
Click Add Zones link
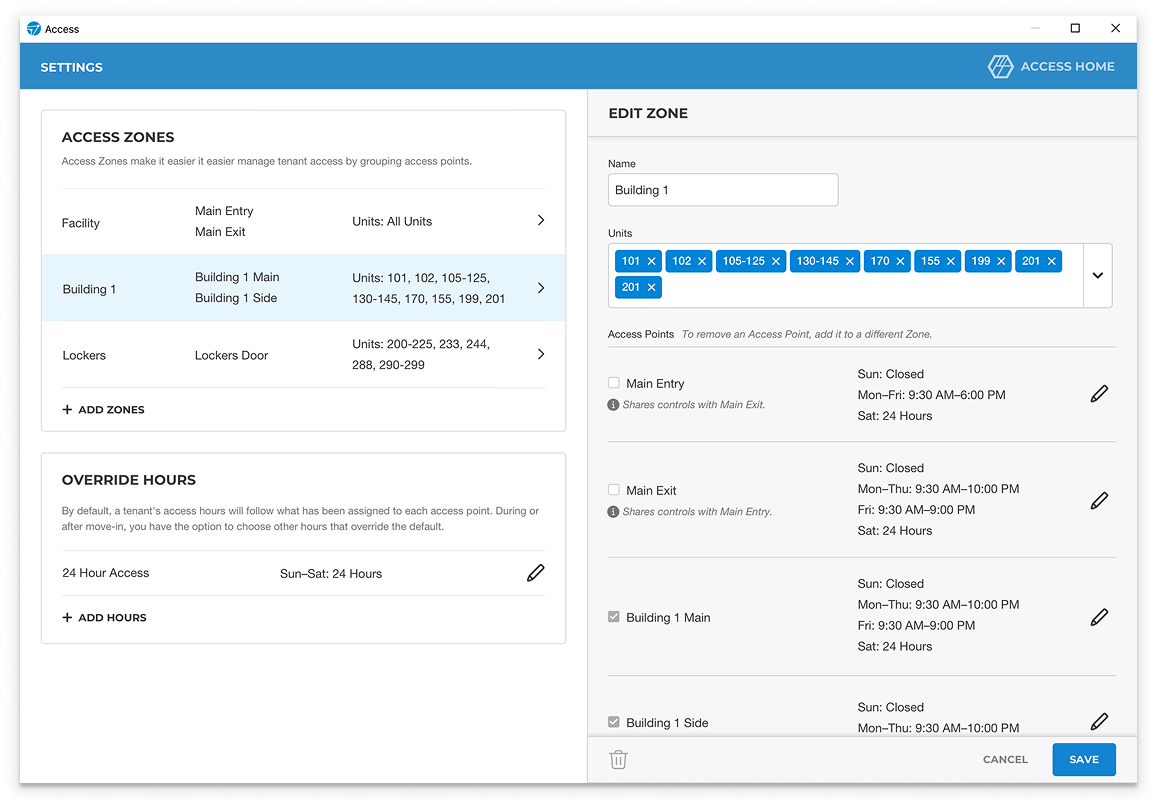click(104, 409)
